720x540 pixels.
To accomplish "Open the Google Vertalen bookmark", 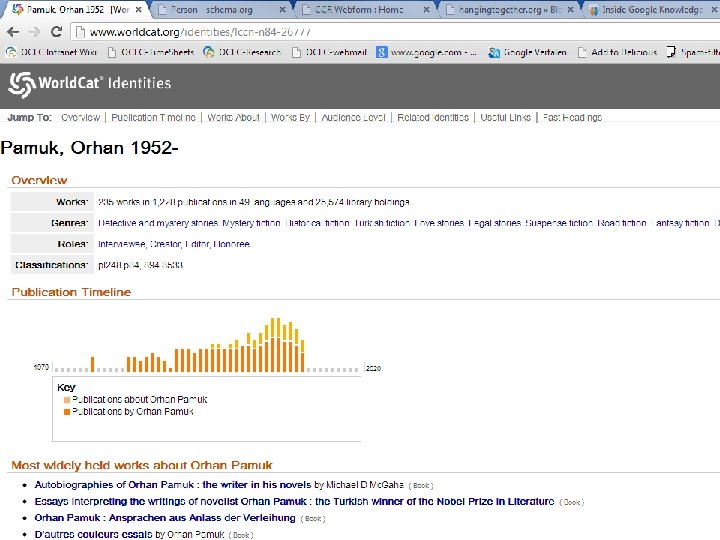I will tap(527, 52).
